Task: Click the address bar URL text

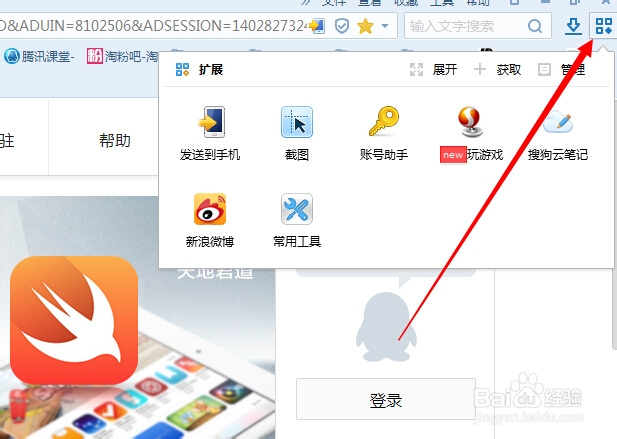Action: click(153, 26)
